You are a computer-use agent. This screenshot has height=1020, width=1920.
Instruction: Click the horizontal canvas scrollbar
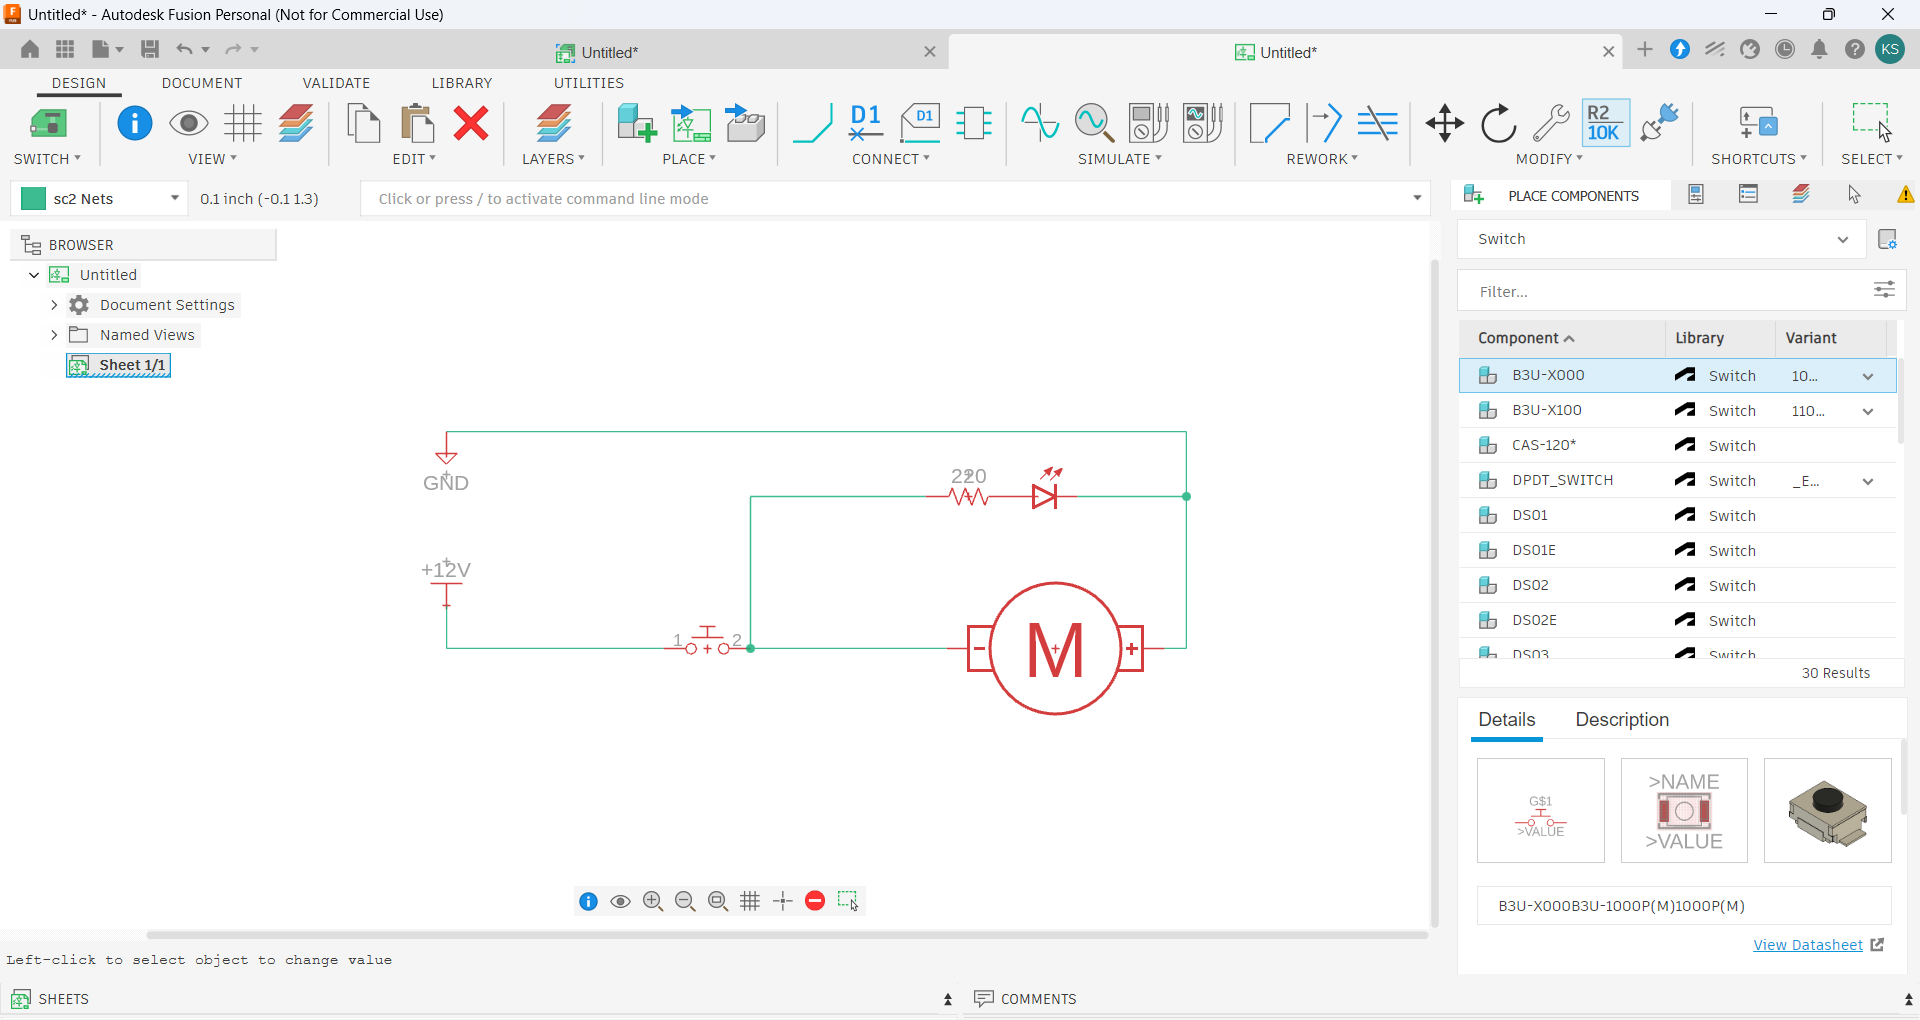click(x=787, y=935)
